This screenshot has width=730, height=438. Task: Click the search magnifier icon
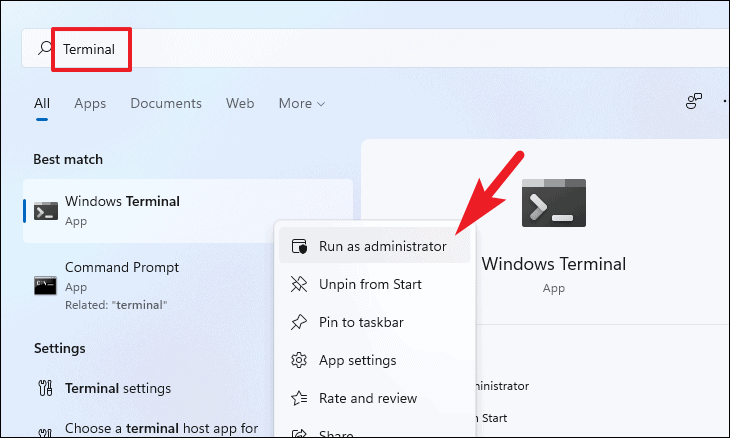tap(45, 48)
